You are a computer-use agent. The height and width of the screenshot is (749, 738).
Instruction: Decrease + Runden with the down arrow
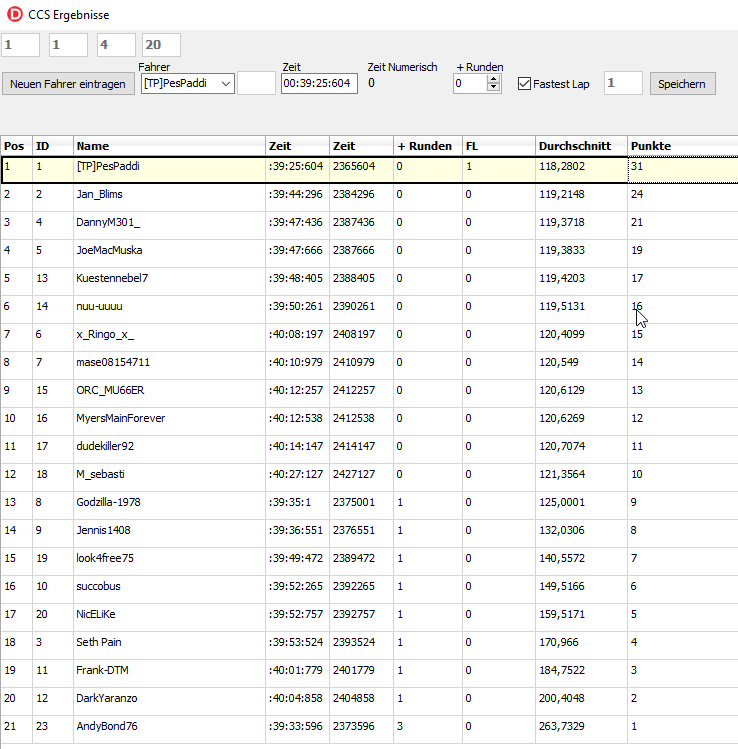tap(492, 89)
